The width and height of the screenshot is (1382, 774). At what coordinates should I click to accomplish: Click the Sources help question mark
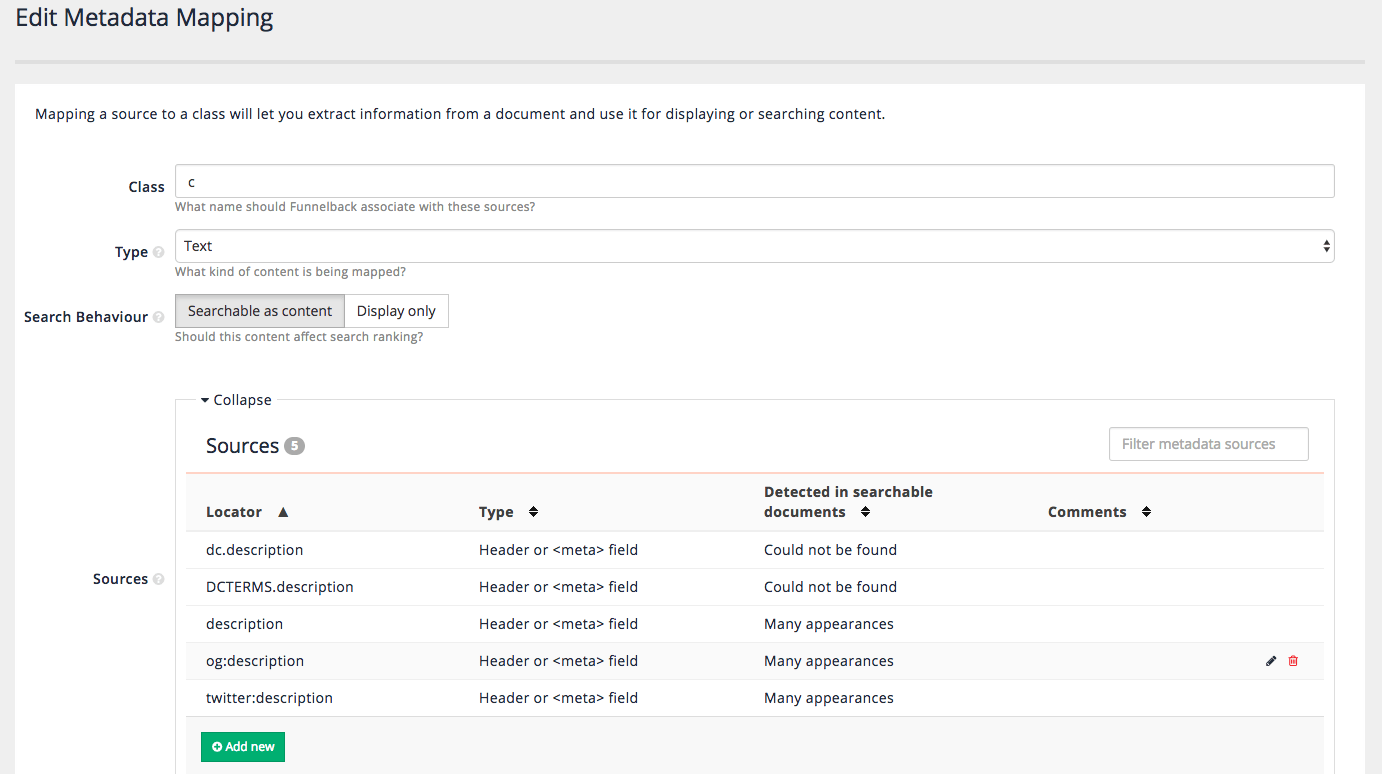159,579
